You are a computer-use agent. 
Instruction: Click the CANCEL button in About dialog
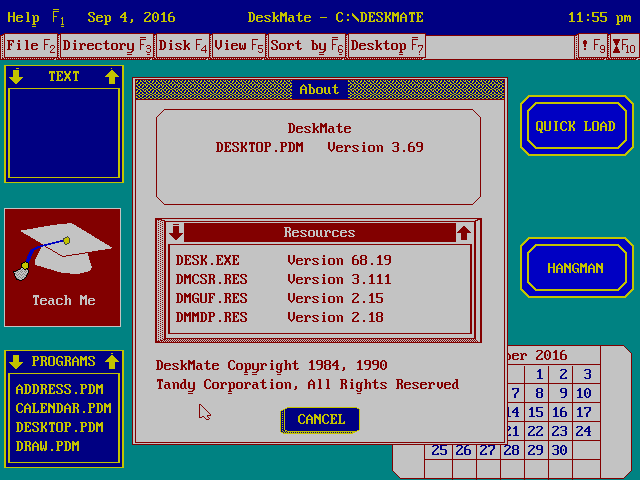point(321,420)
